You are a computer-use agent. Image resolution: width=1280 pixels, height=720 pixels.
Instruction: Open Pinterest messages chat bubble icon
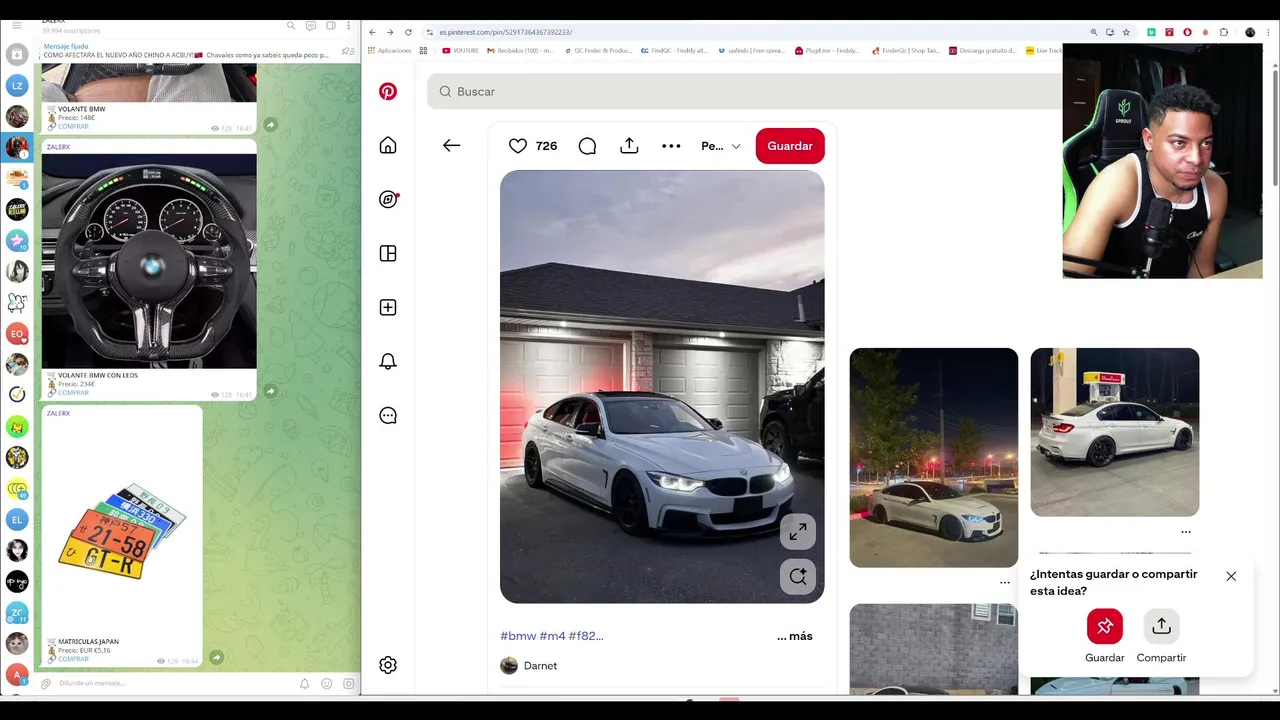(388, 415)
